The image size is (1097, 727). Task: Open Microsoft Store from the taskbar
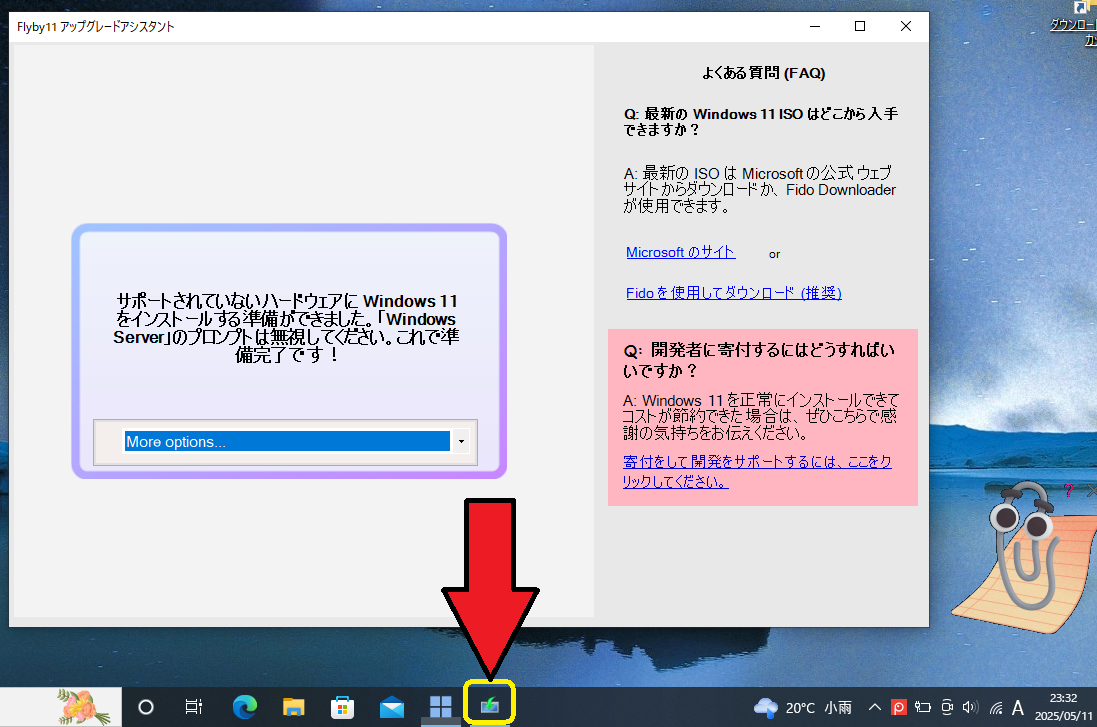coord(342,707)
